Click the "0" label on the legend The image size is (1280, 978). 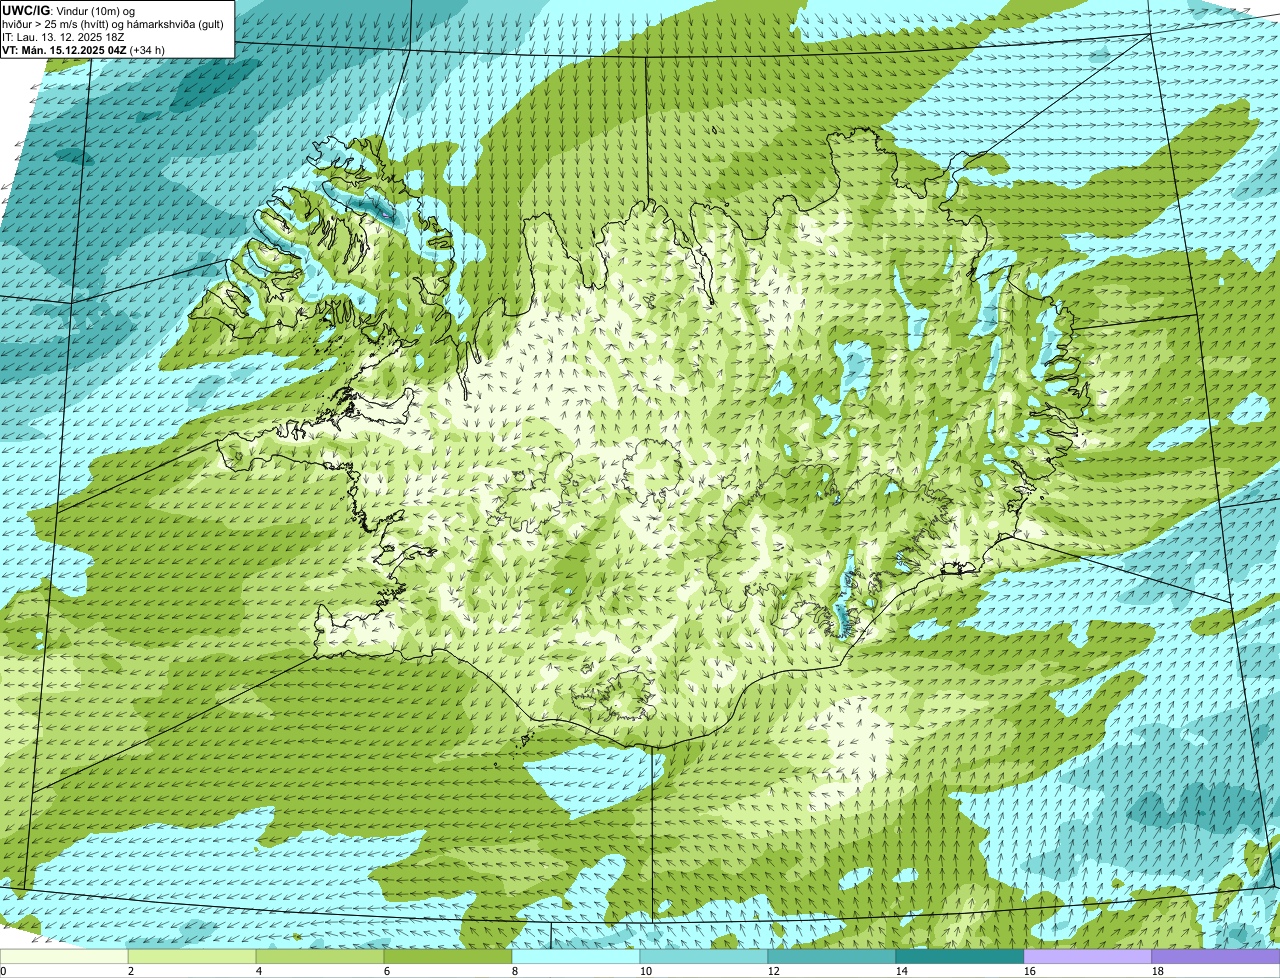point(3,971)
